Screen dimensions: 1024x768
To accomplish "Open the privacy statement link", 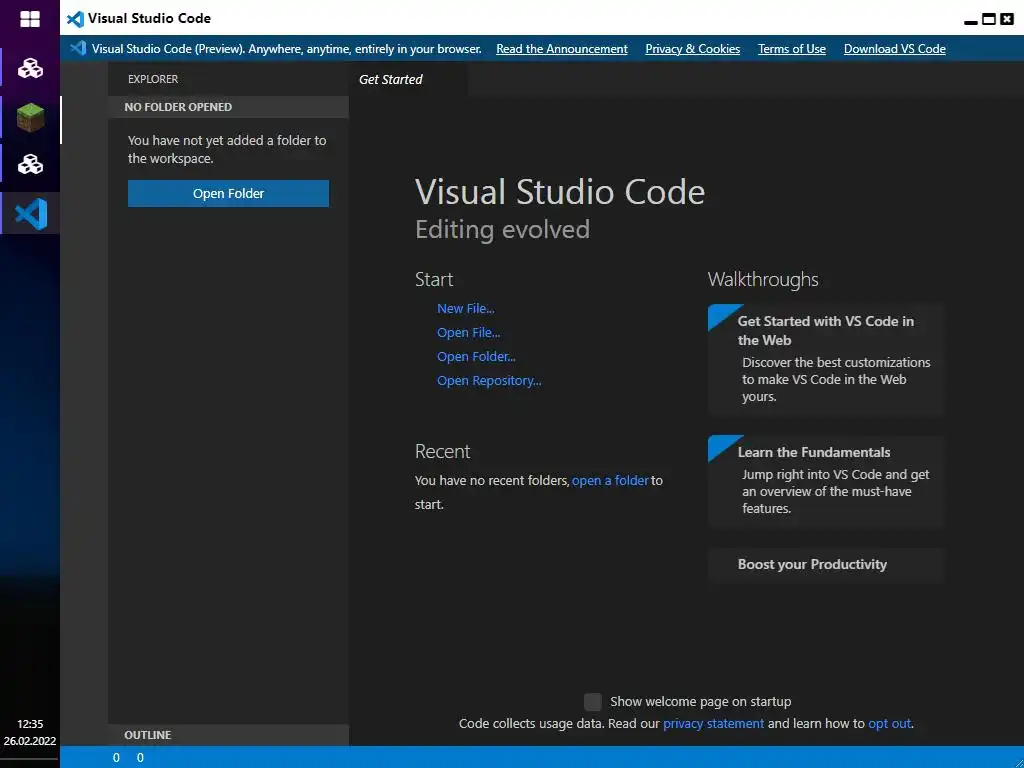I will [x=713, y=724].
